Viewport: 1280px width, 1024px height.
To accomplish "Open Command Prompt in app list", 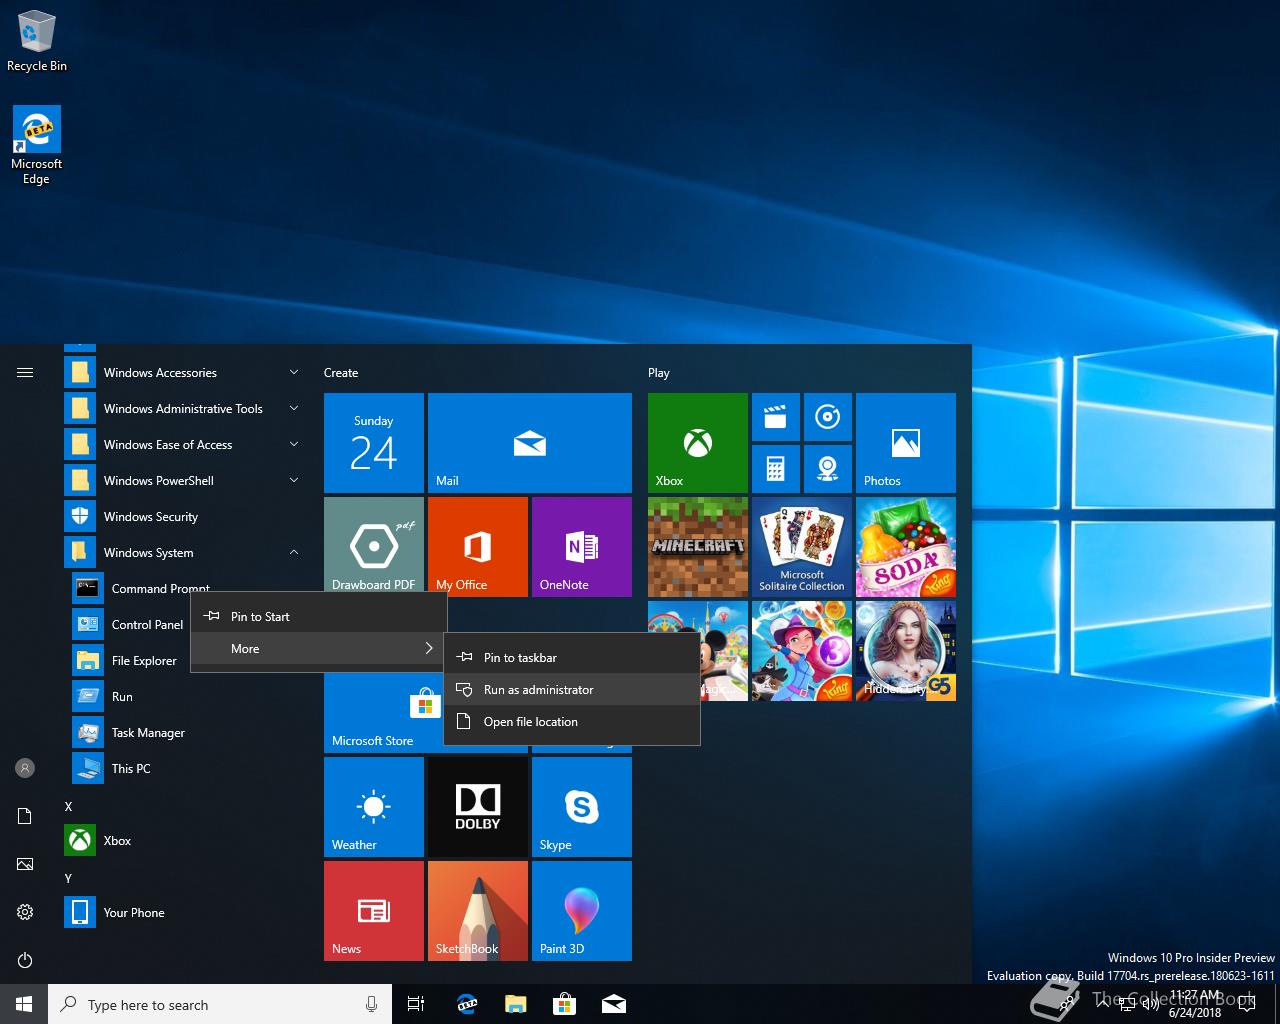I will coord(140,588).
